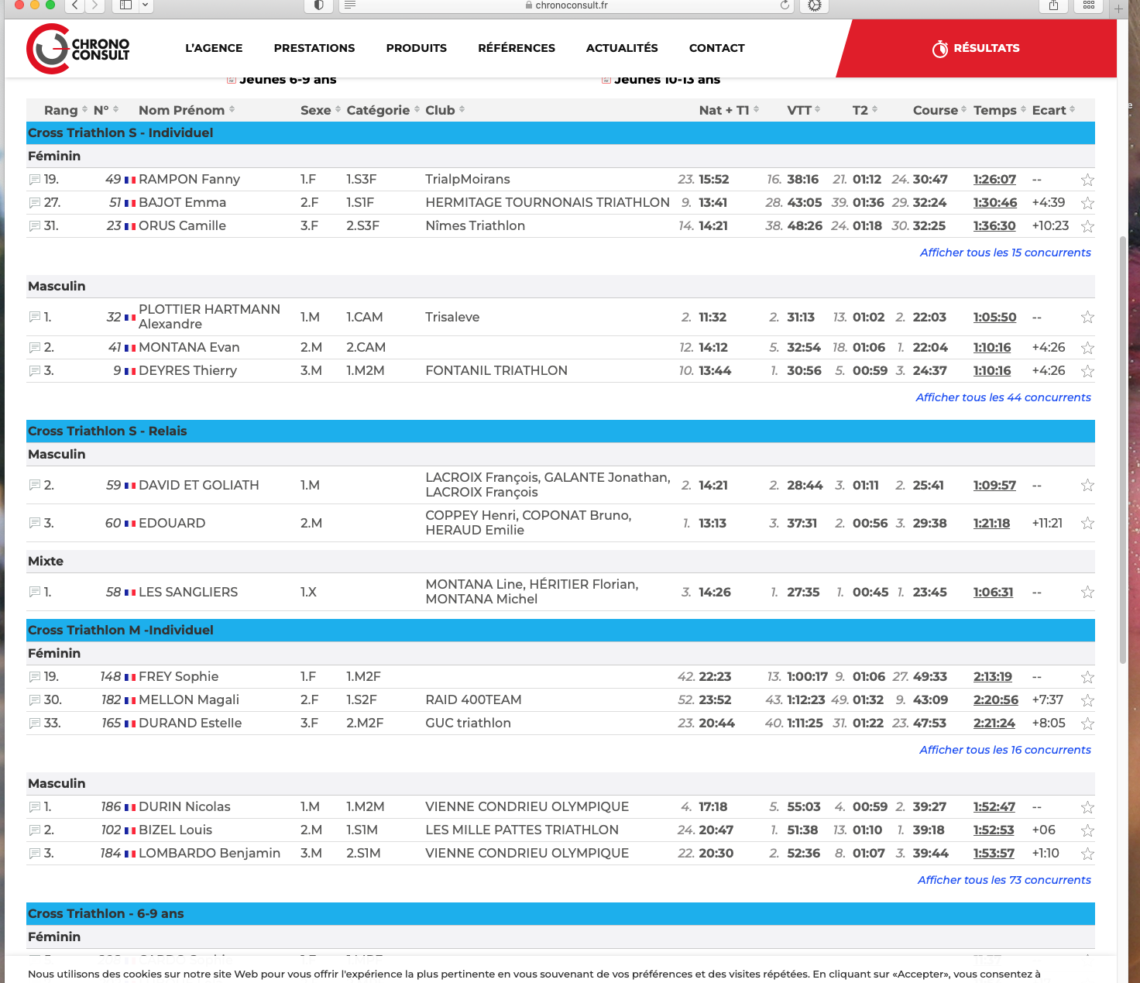Open the PRESTATIONS menu
The height and width of the screenshot is (983, 1140).
click(314, 48)
